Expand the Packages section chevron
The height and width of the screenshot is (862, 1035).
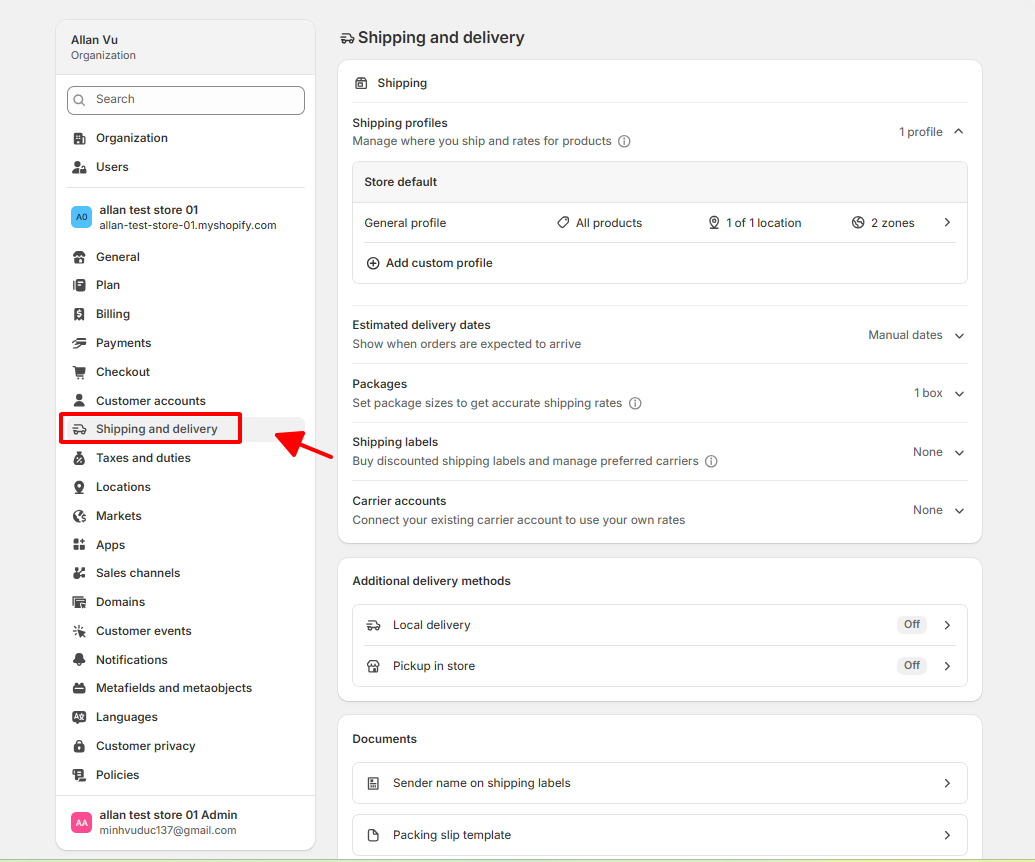click(x=959, y=394)
